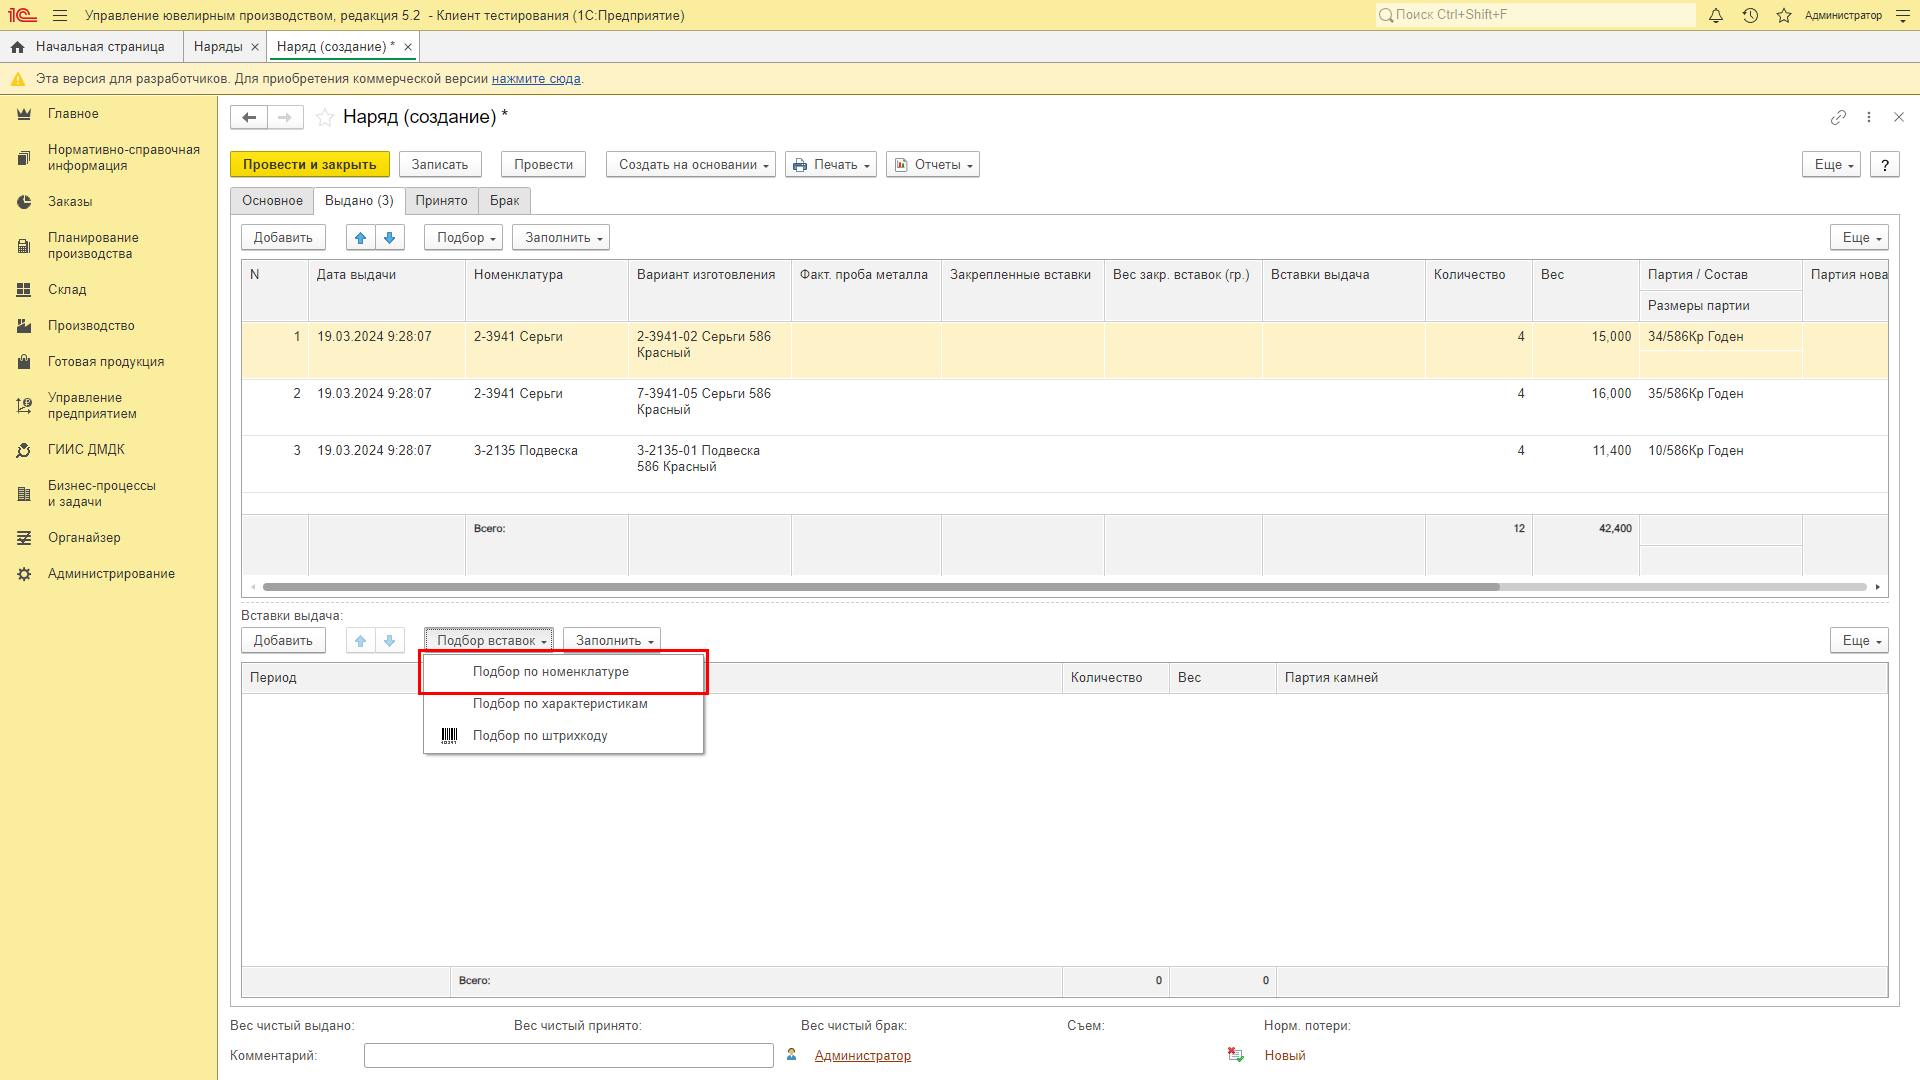
Task: Expand Отчеты dropdown
Action: [933, 165]
